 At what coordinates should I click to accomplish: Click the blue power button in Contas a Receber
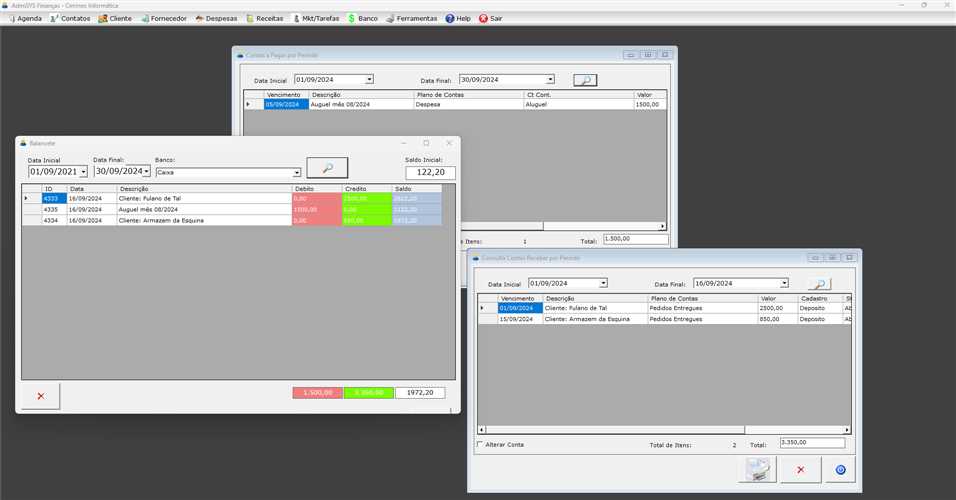click(x=840, y=469)
